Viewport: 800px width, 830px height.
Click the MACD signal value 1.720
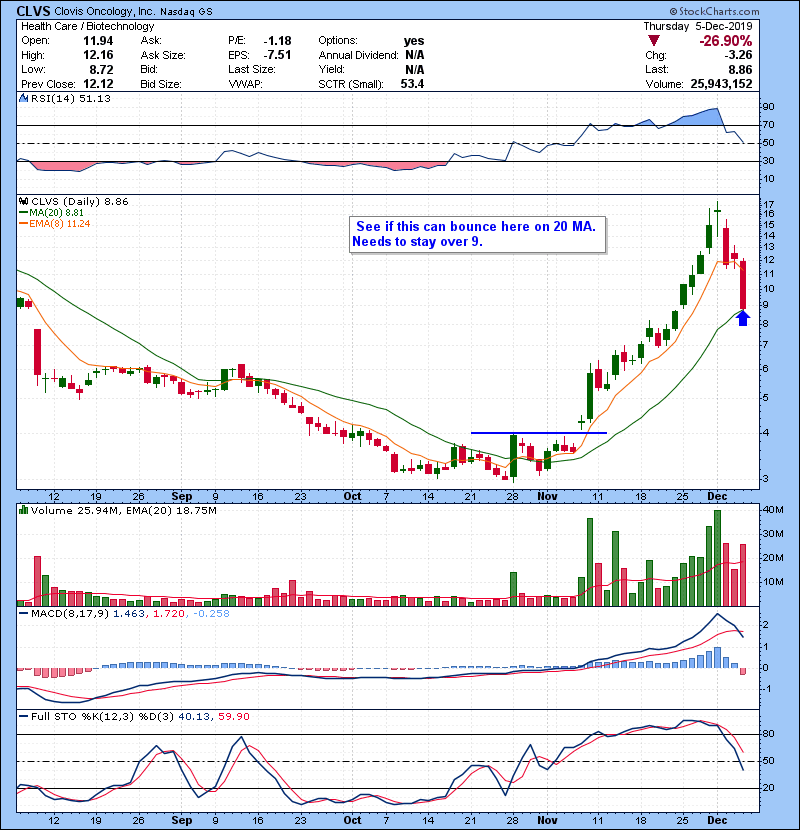click(168, 614)
